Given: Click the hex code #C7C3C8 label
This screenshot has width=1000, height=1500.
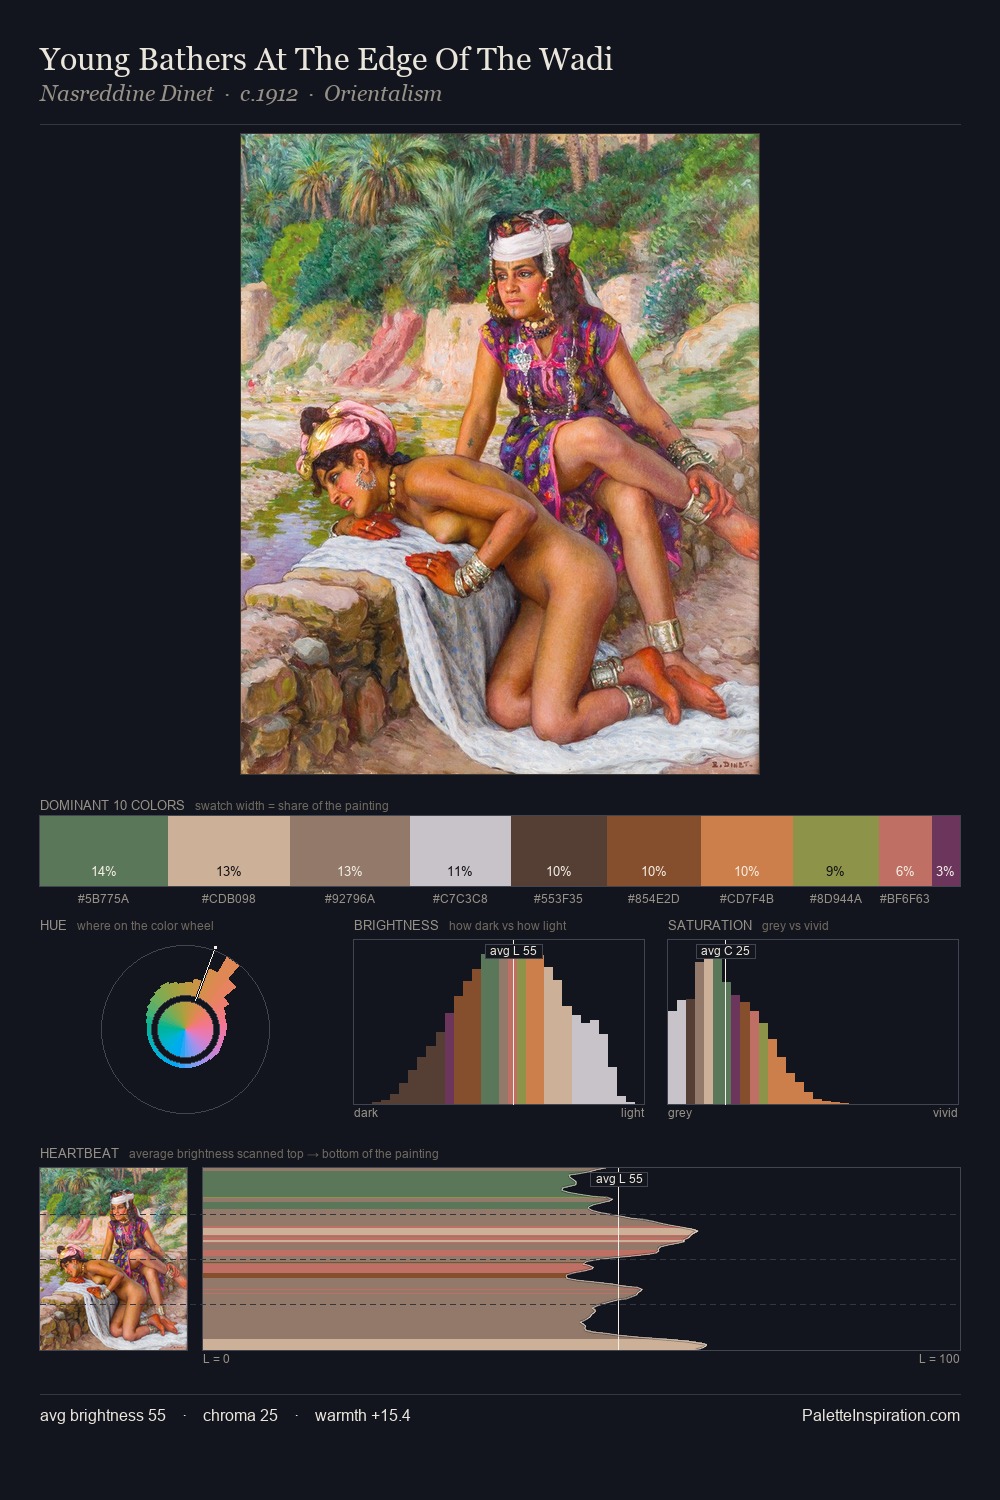Looking at the screenshot, I should tap(460, 899).
